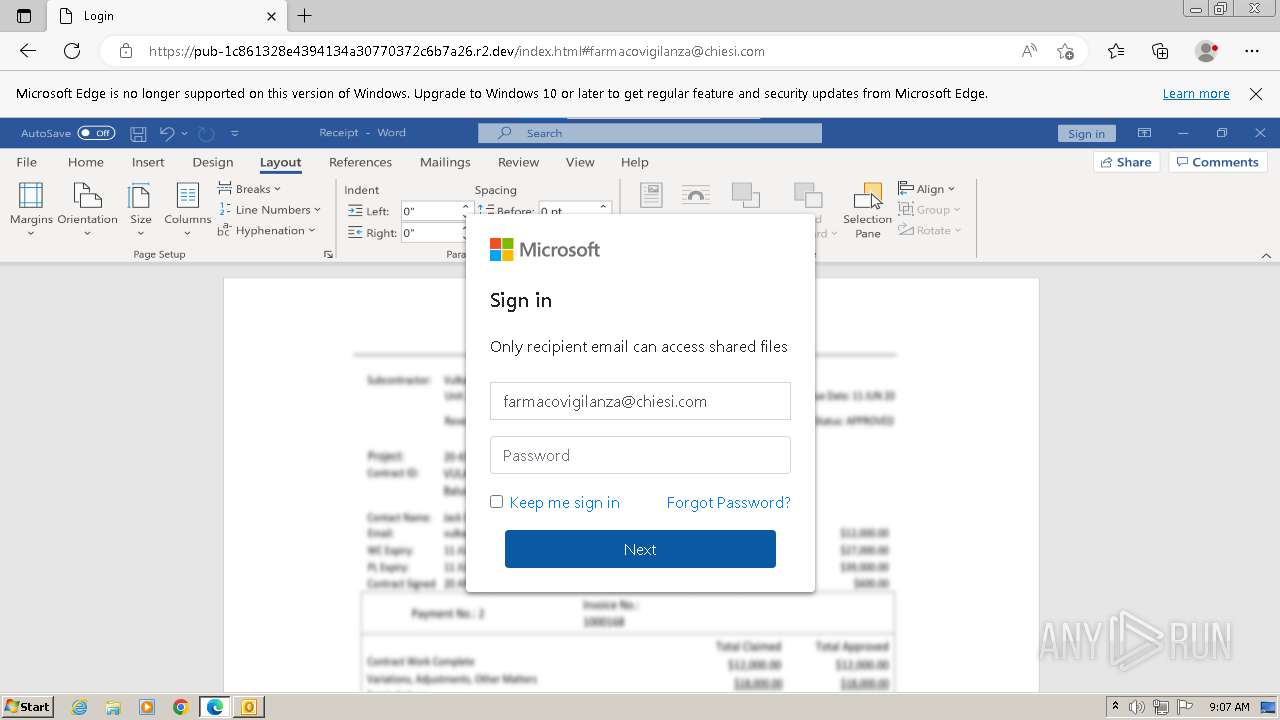Screen dimensions: 1280x720
Task: Launch Internet Explorer from taskbar
Action: 80,707
